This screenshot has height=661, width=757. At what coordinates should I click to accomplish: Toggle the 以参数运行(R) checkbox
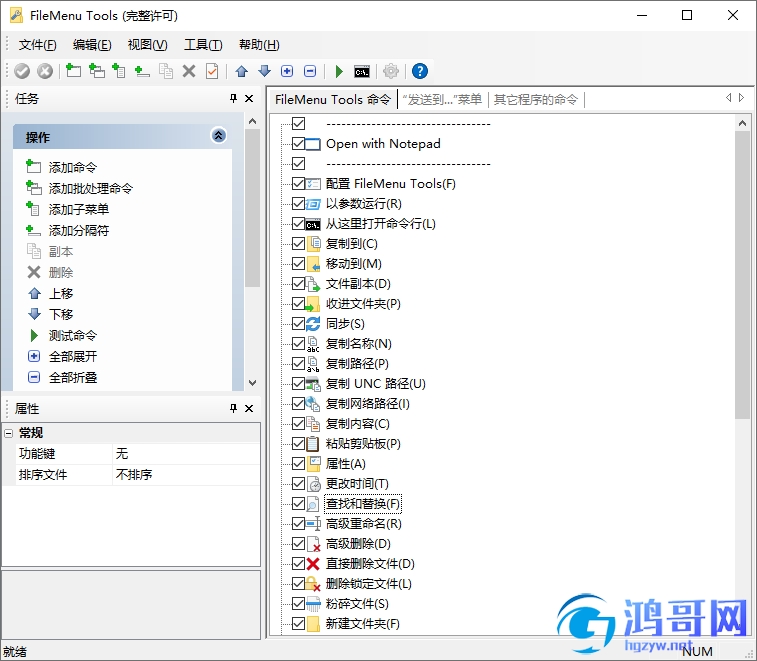click(x=298, y=203)
